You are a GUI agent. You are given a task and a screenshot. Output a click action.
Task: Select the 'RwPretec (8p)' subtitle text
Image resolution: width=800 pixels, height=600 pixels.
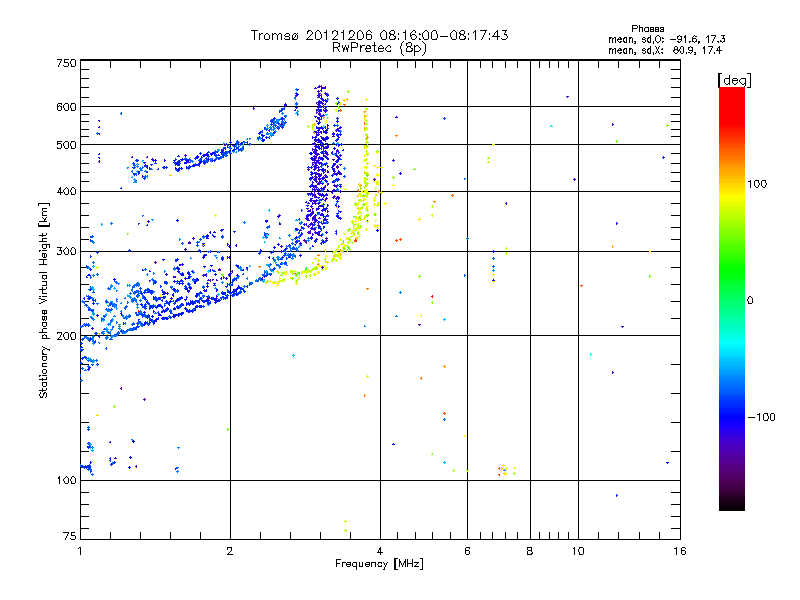coord(379,48)
